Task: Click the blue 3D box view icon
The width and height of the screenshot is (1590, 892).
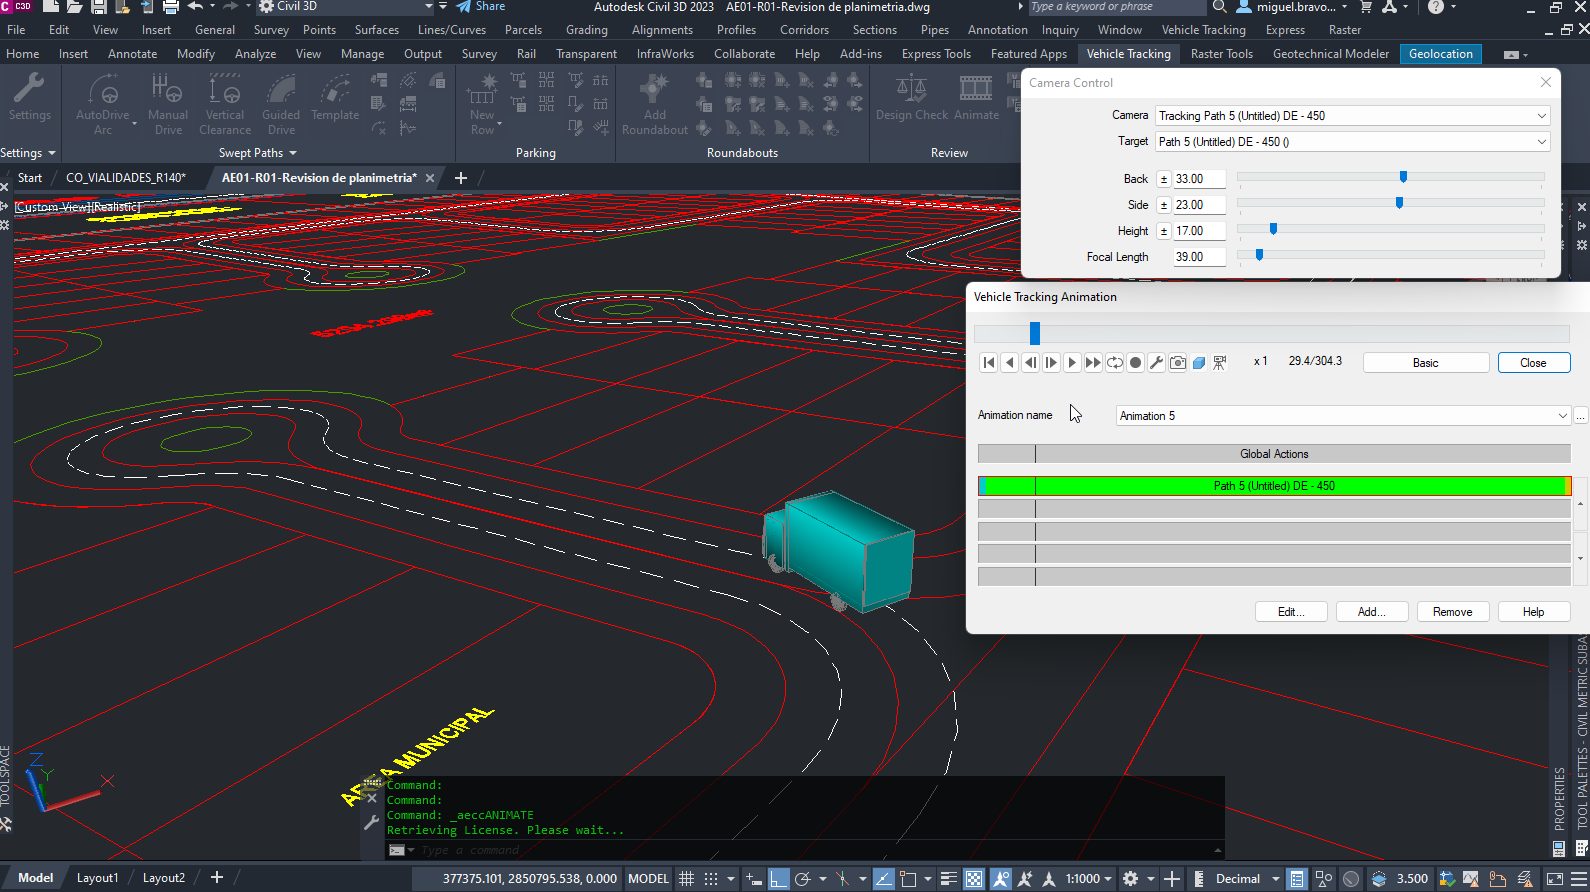Action: click(x=1199, y=363)
